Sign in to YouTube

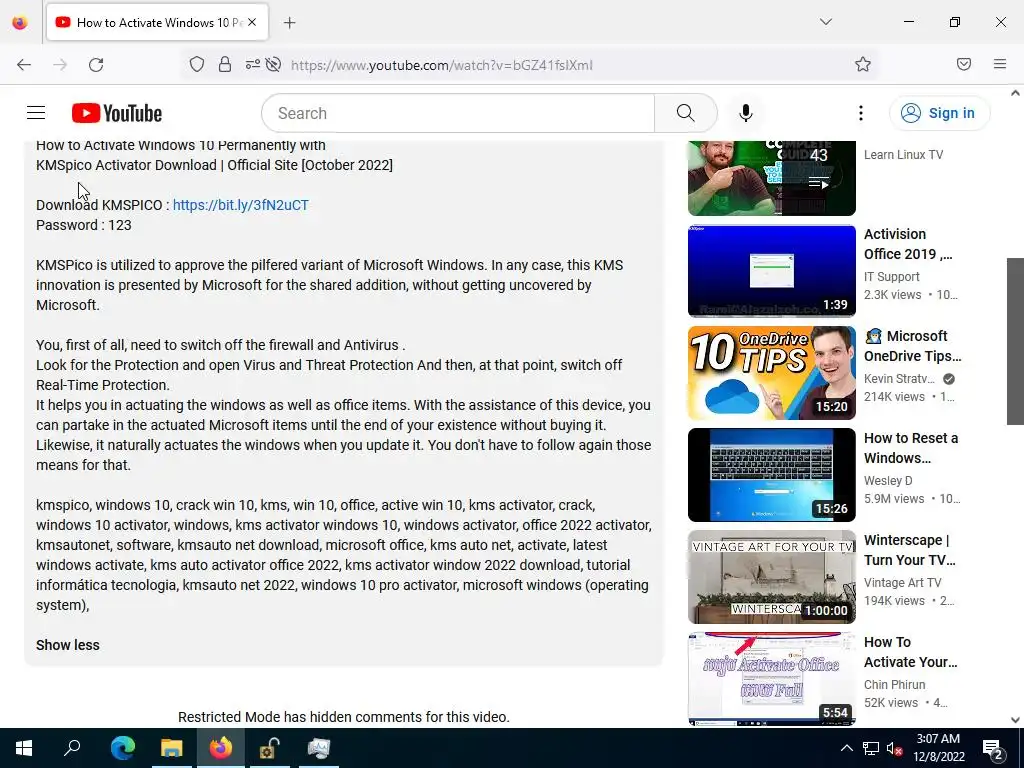(x=938, y=113)
